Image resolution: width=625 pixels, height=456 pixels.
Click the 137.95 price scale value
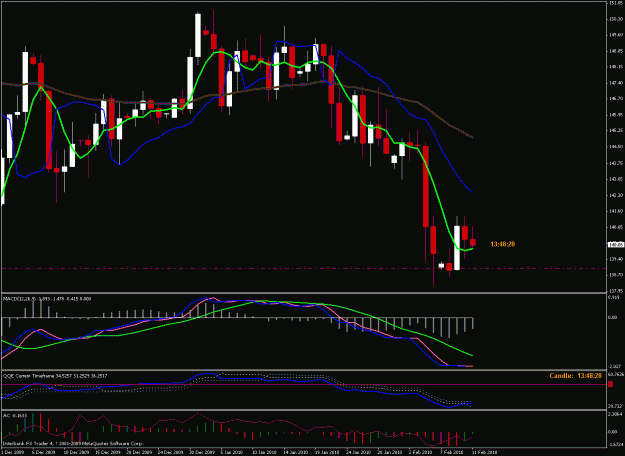pyautogui.click(x=615, y=291)
